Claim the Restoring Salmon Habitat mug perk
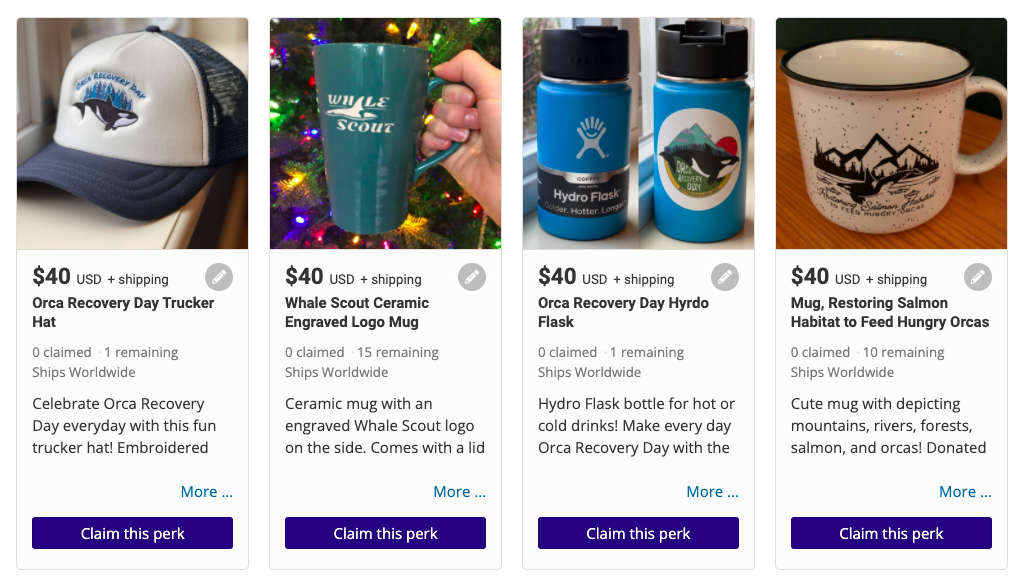Viewport: 1020px width, 581px height. [x=891, y=533]
